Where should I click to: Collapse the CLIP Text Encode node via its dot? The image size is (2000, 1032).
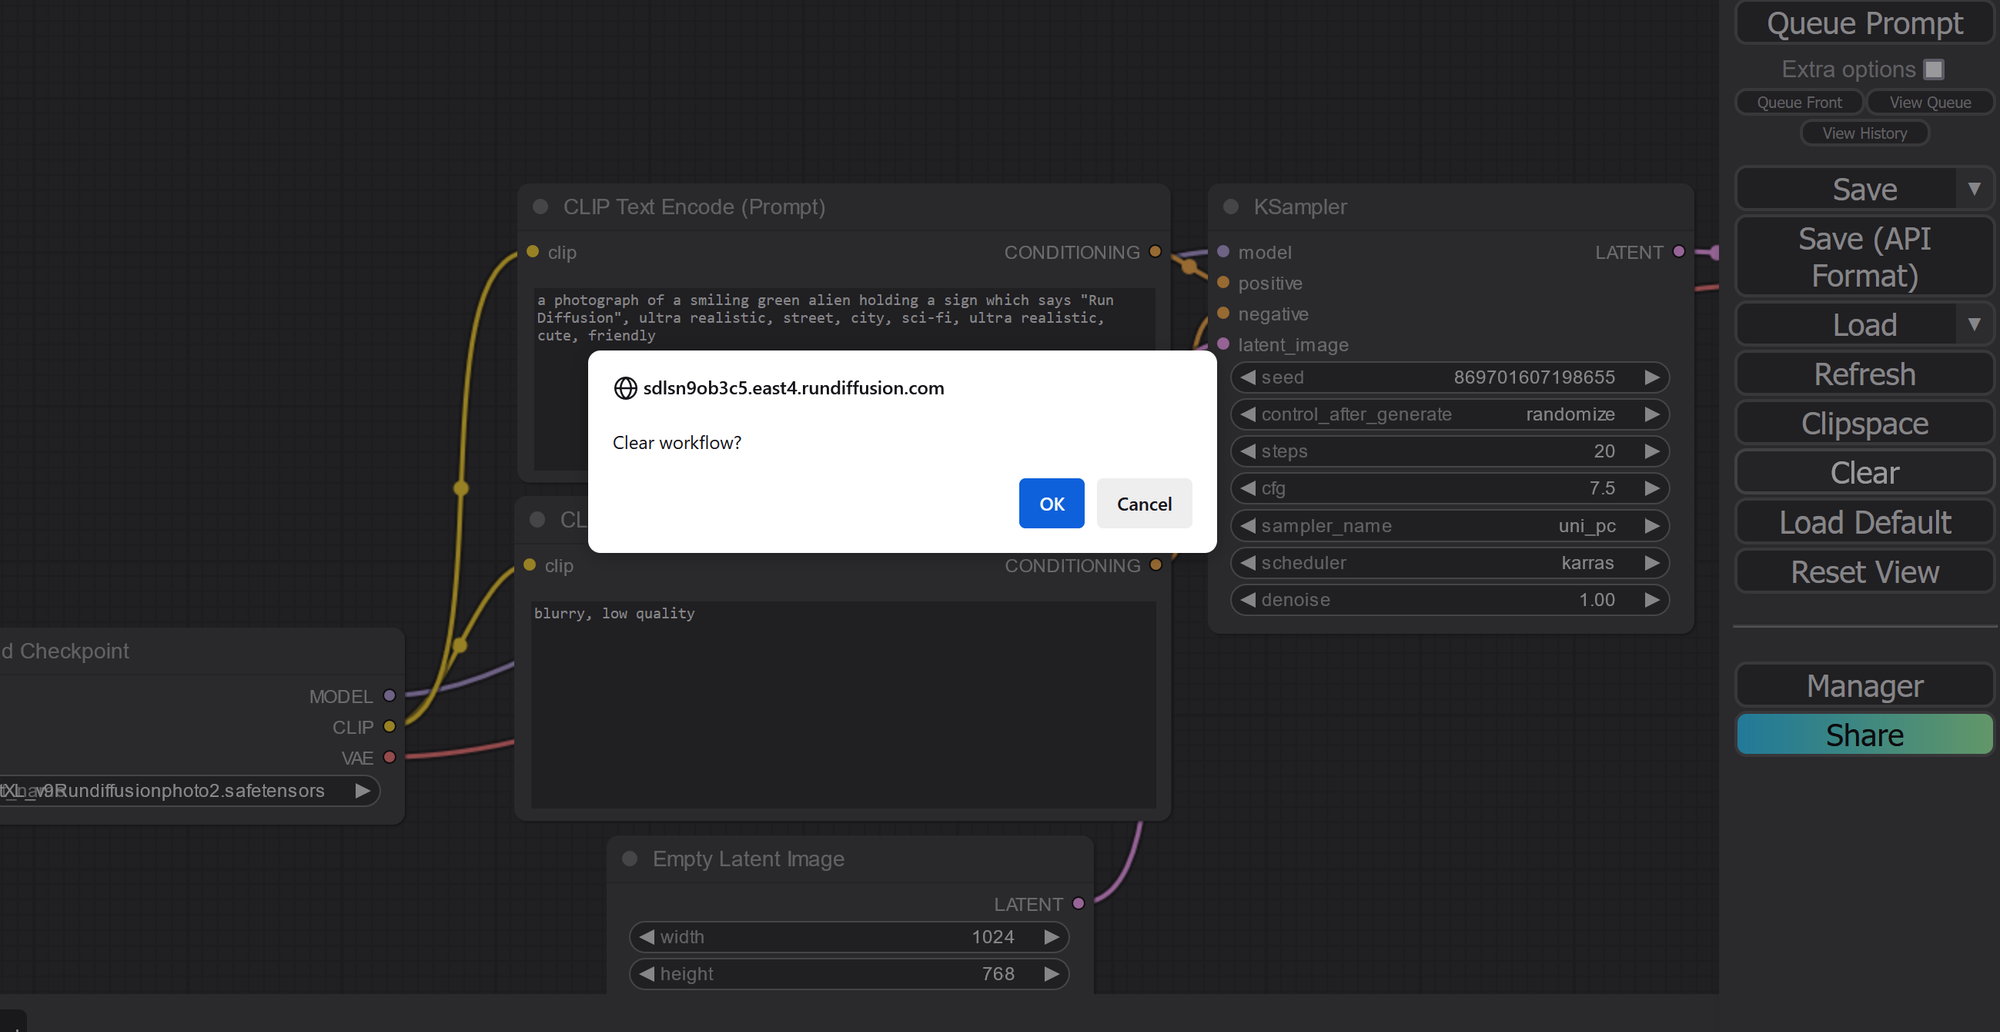click(x=540, y=206)
